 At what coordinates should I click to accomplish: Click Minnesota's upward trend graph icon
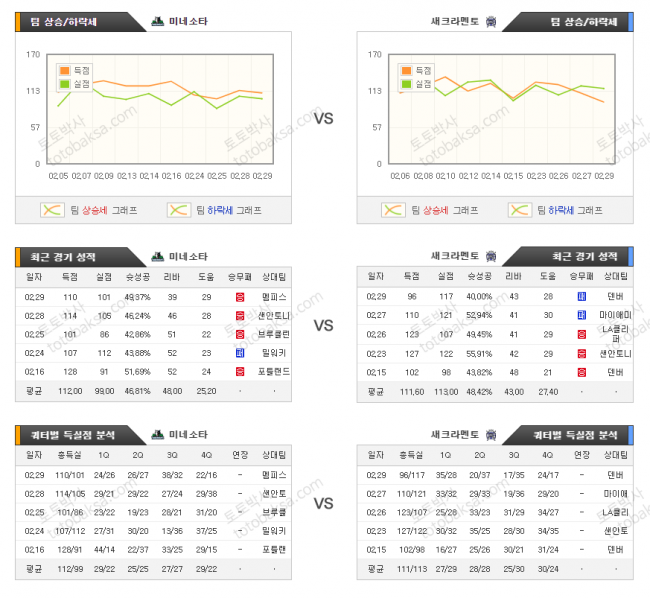(x=53, y=210)
